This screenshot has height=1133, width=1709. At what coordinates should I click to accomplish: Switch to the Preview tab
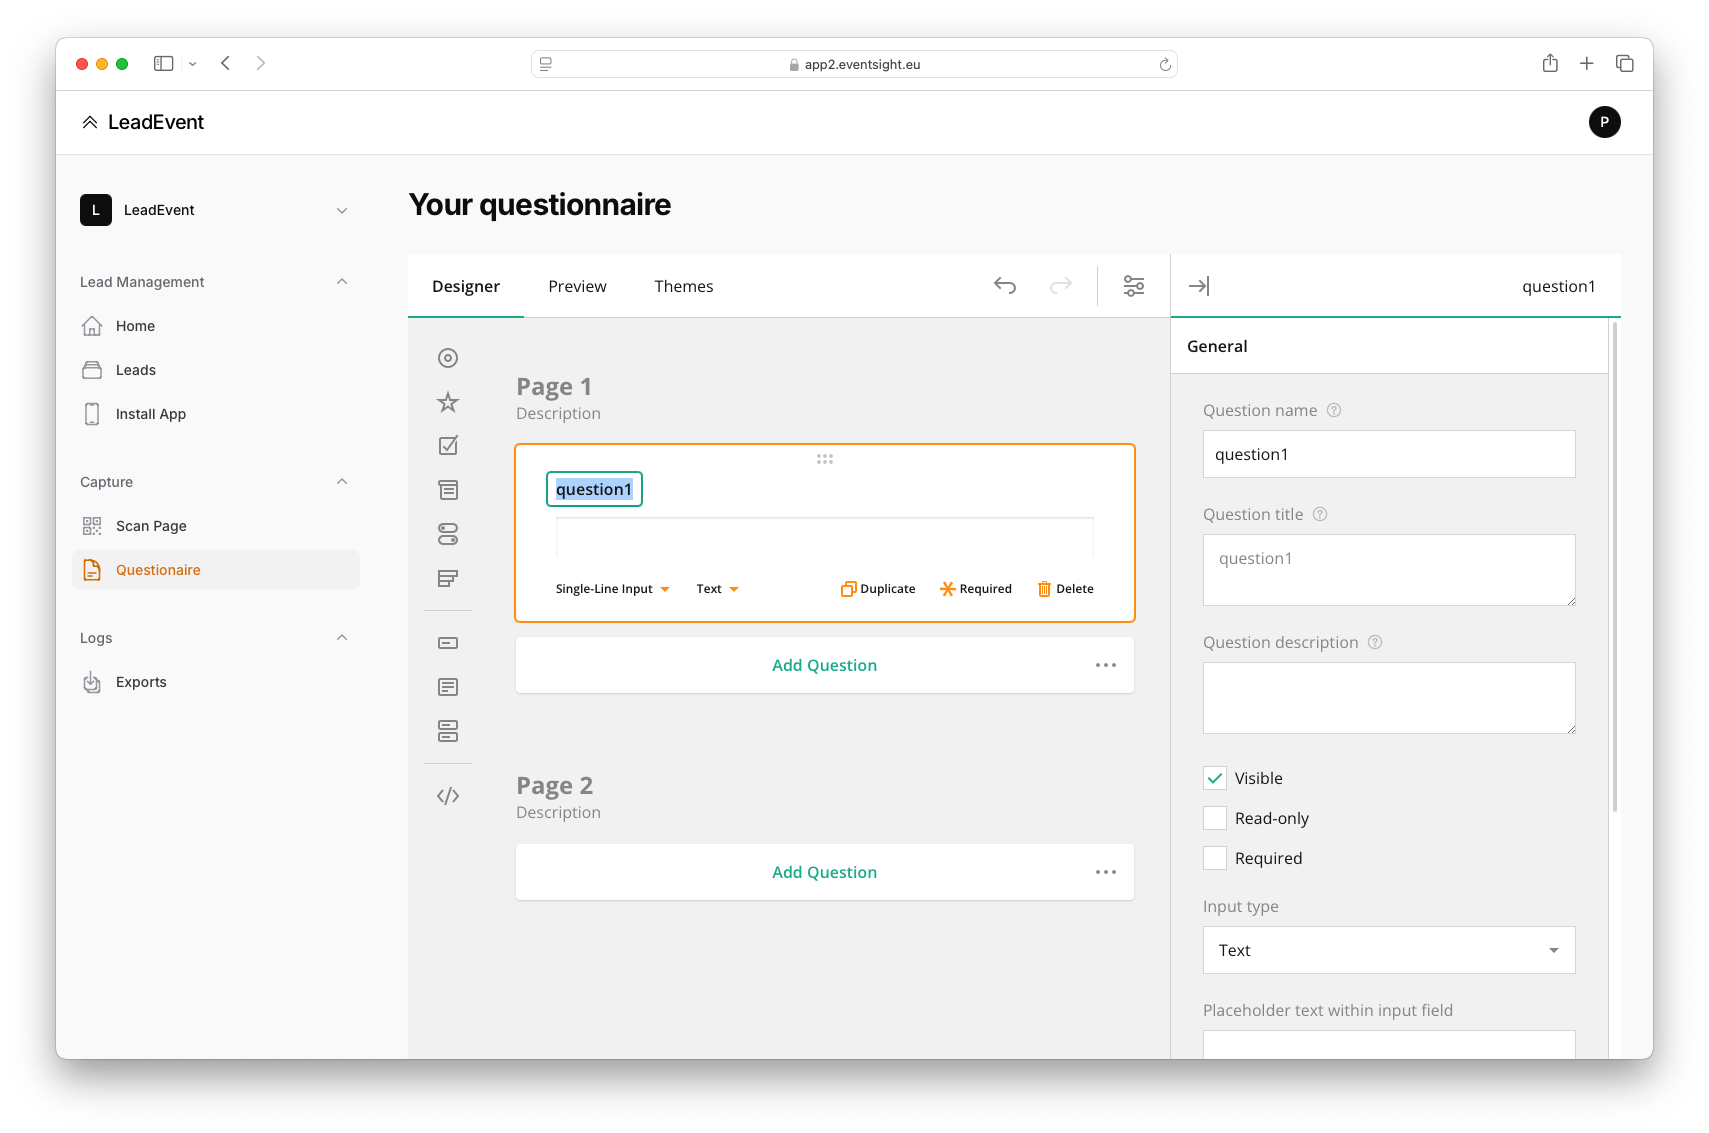click(577, 286)
